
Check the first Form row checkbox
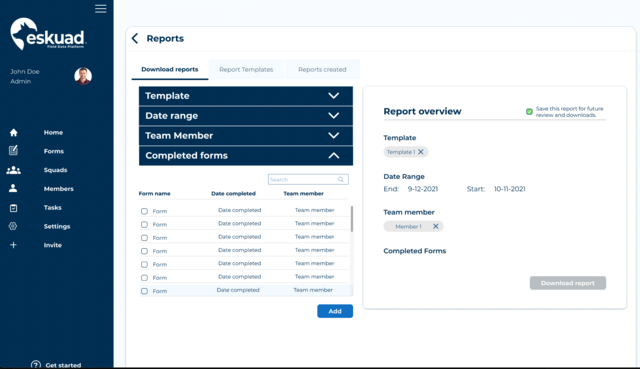pyautogui.click(x=144, y=211)
